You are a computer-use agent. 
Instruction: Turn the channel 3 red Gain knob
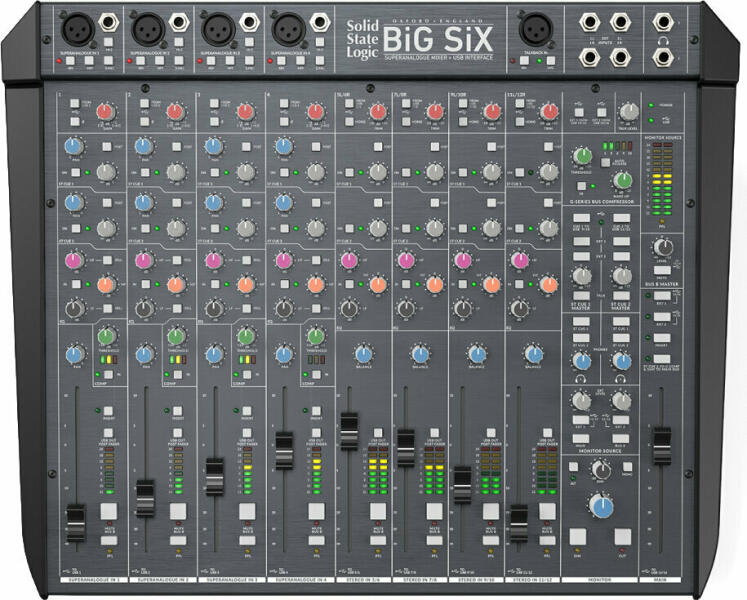coord(245,112)
